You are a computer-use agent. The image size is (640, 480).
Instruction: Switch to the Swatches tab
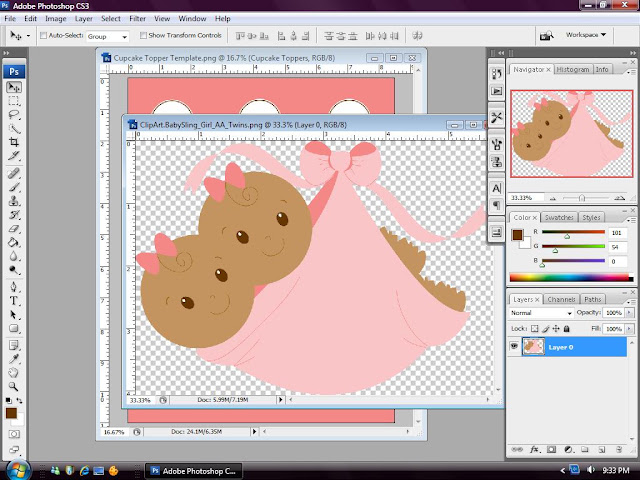pyautogui.click(x=559, y=218)
